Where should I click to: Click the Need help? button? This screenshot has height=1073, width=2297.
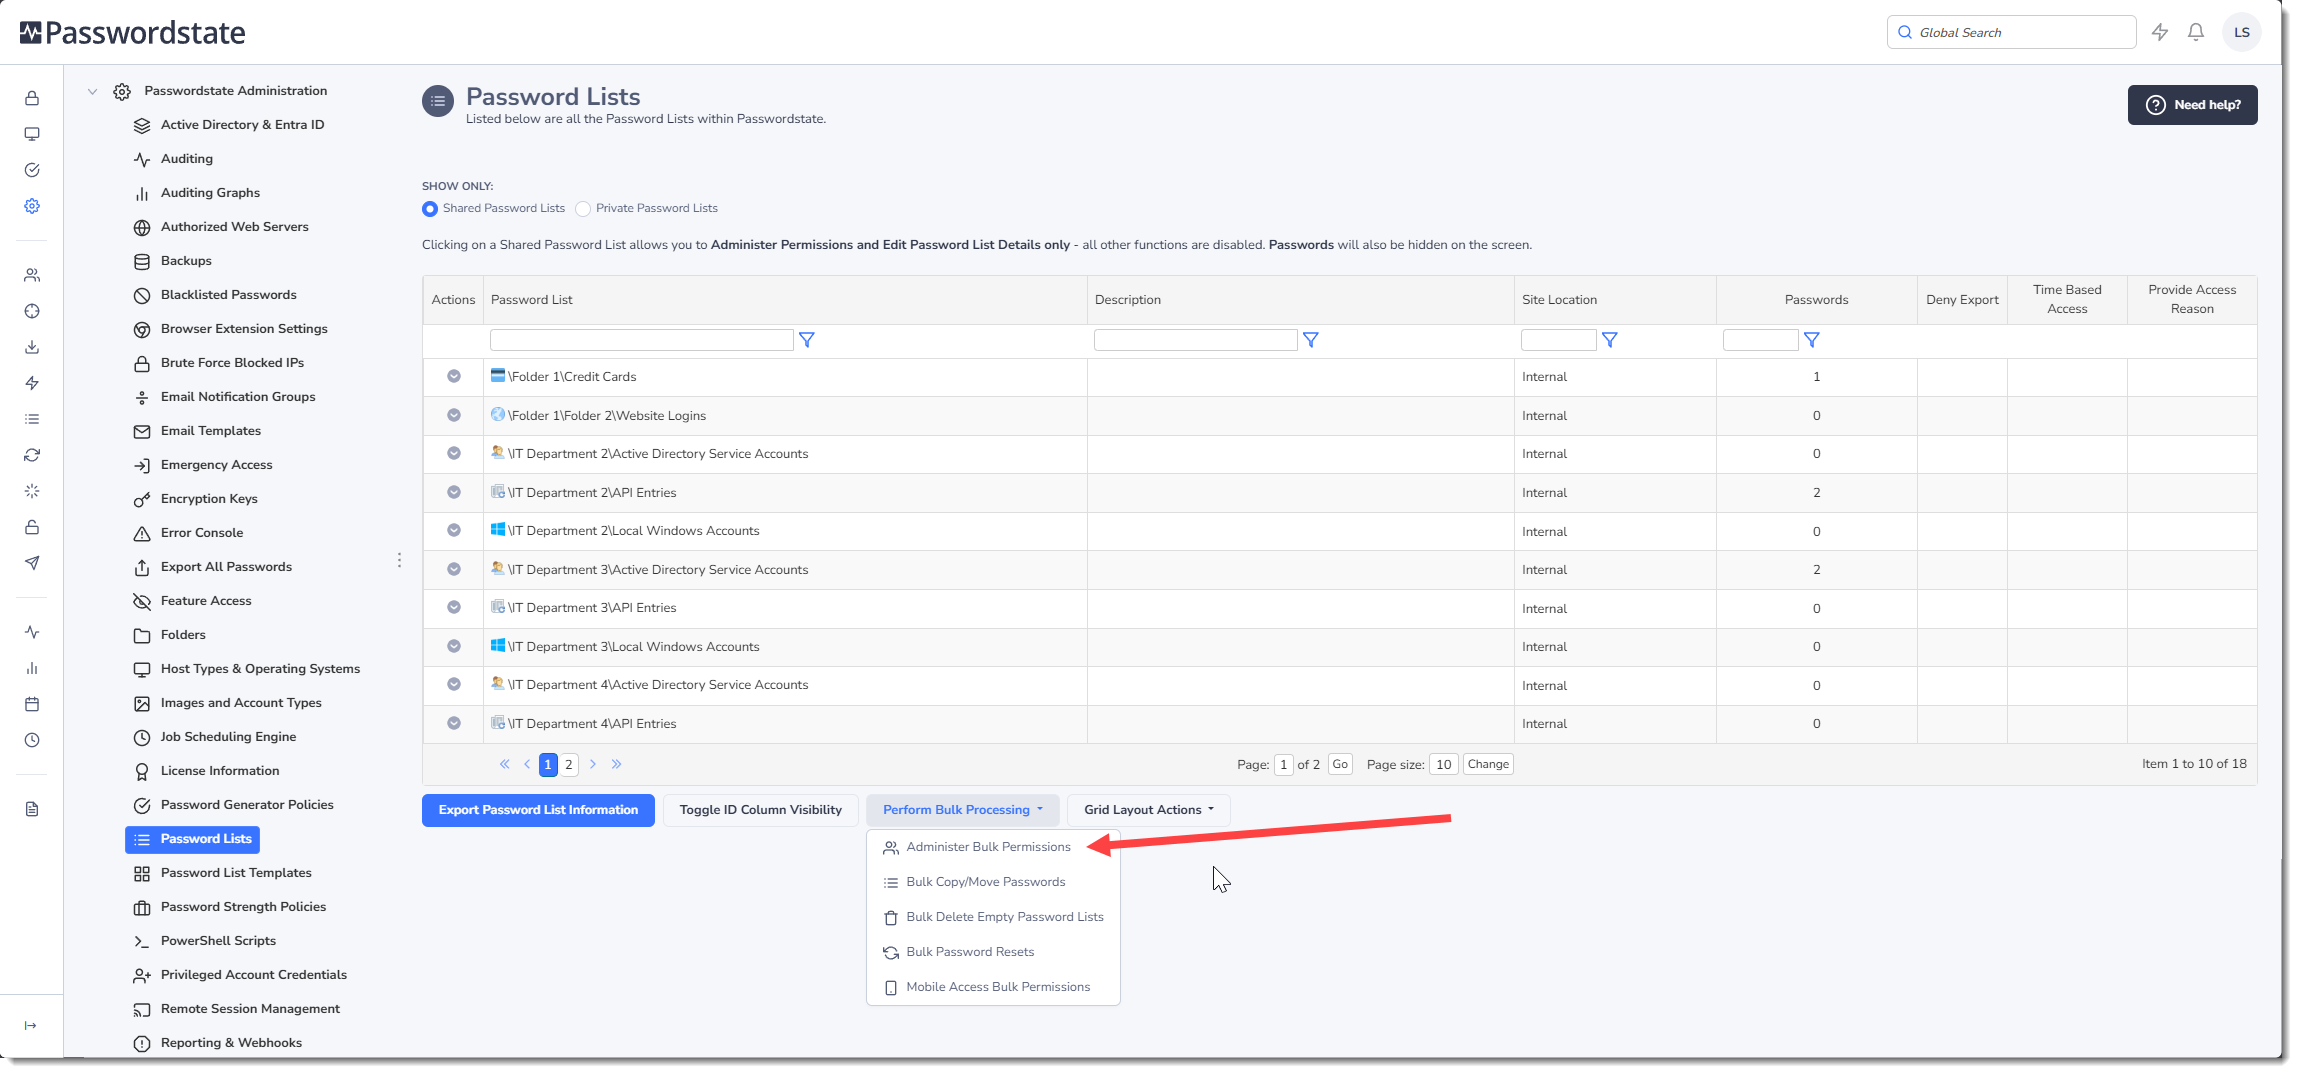point(2192,105)
